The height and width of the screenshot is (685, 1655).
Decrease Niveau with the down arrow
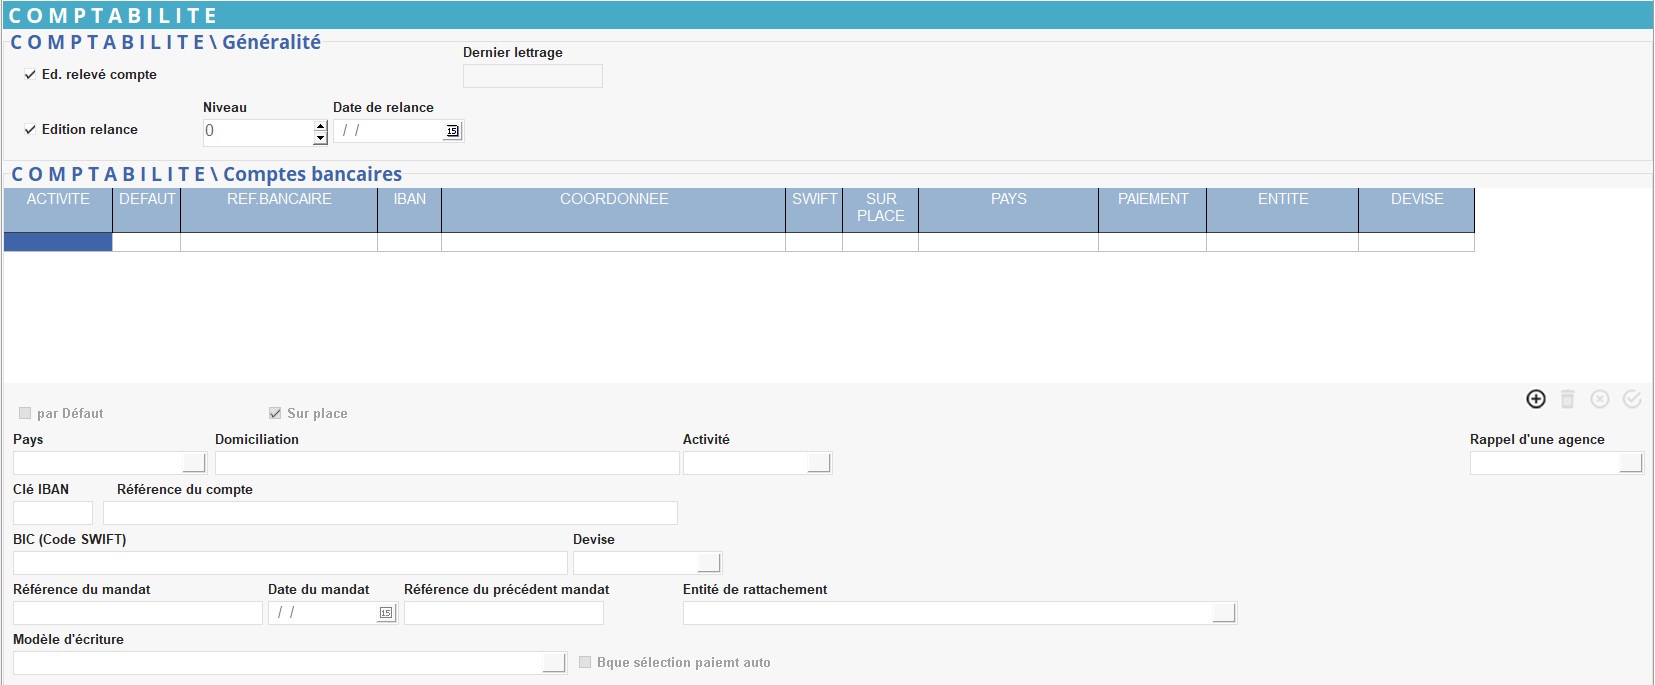[x=320, y=138]
